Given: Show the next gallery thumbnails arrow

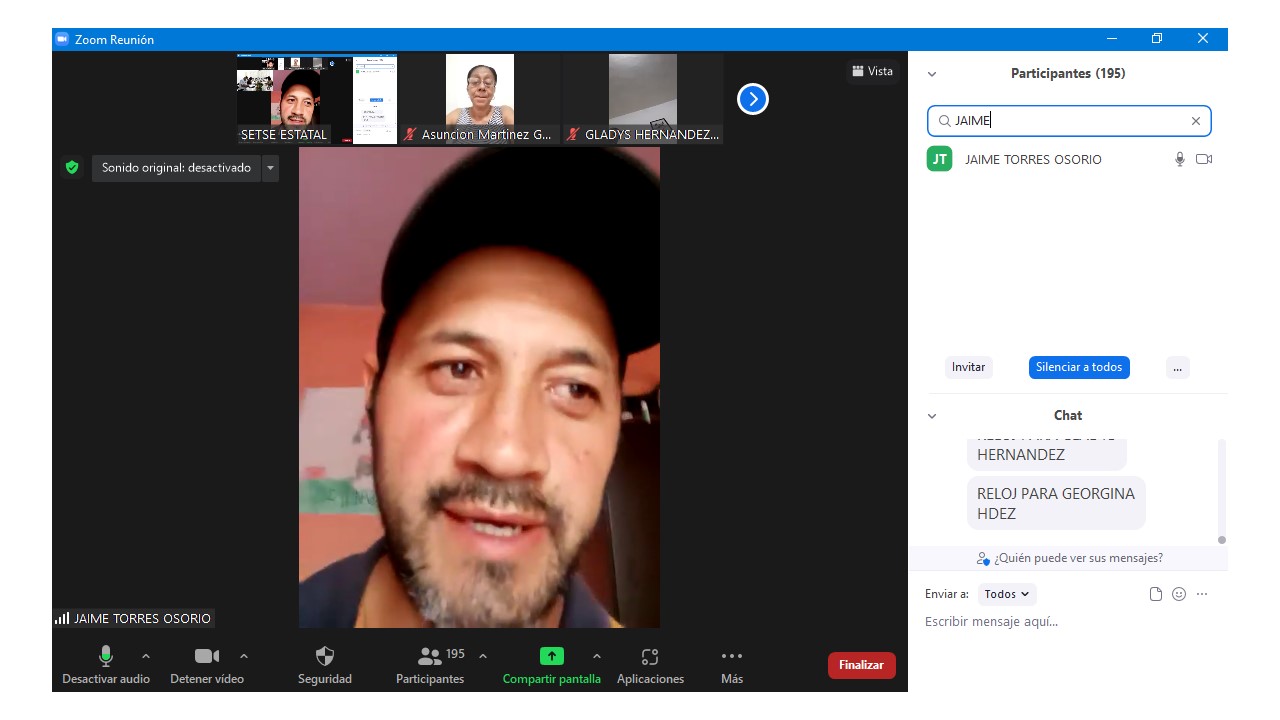Looking at the screenshot, I should pyautogui.click(x=753, y=99).
